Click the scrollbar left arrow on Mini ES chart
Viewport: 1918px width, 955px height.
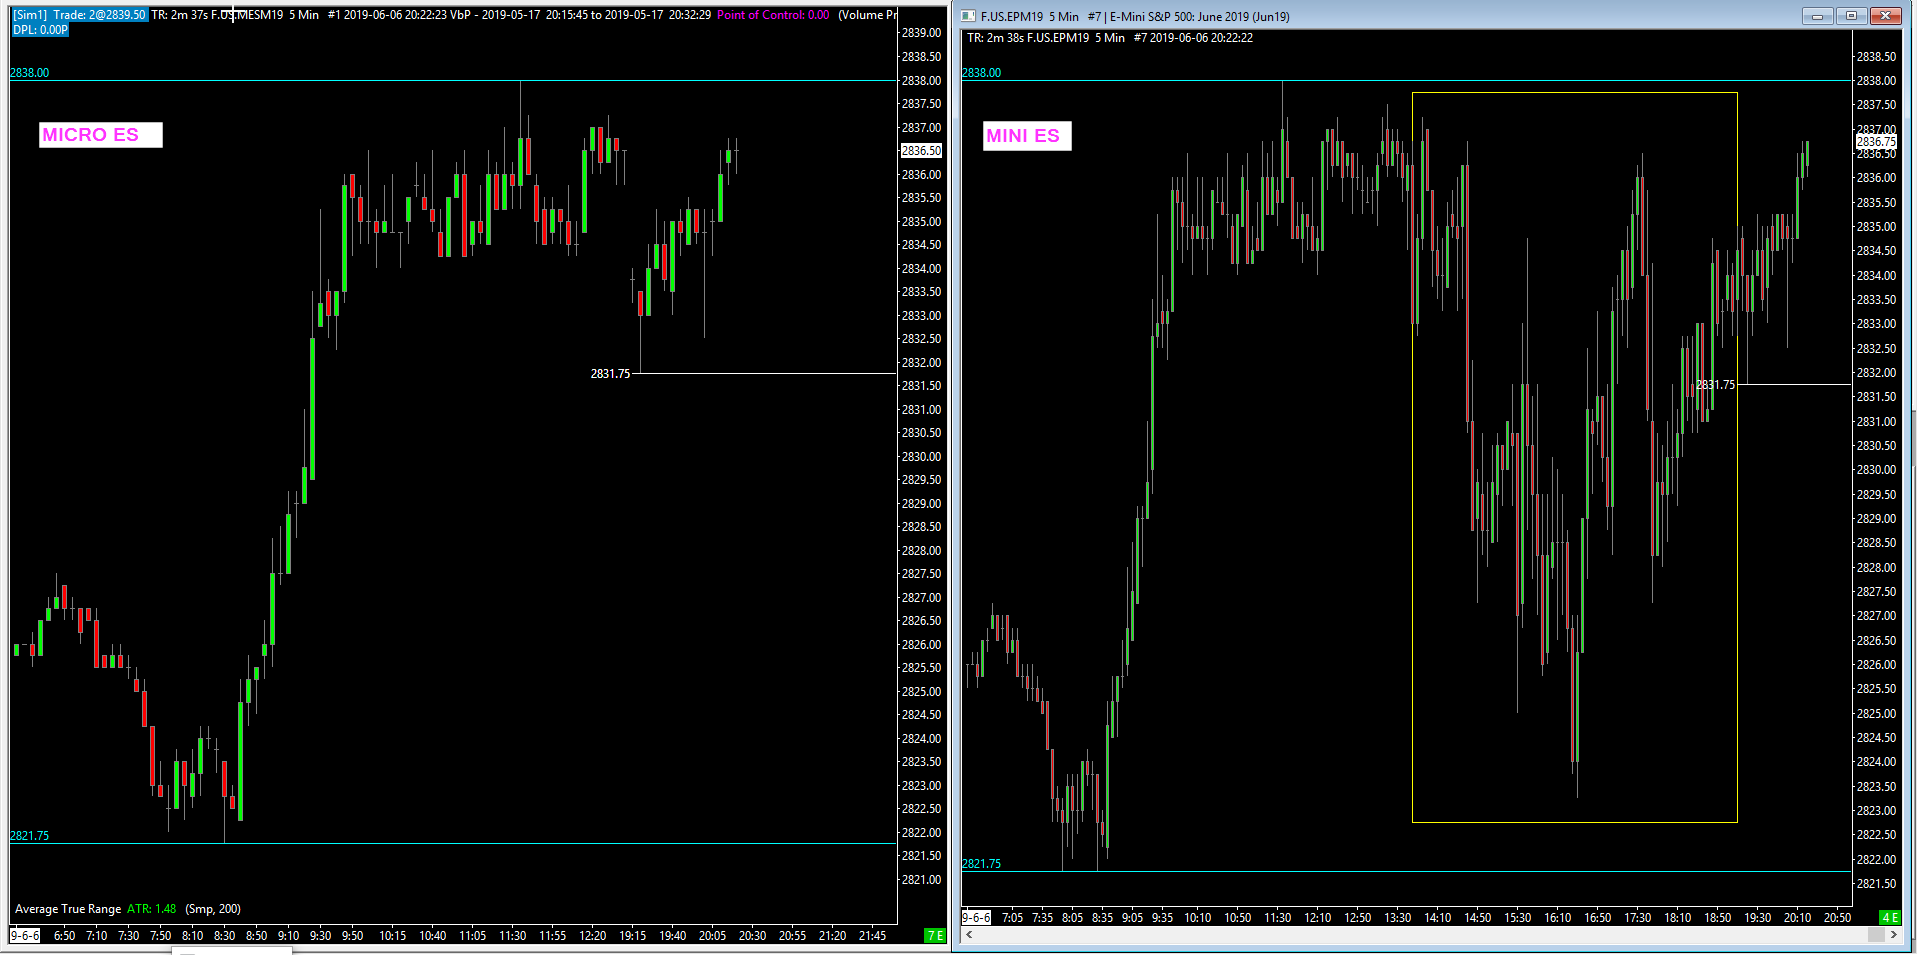pos(968,934)
